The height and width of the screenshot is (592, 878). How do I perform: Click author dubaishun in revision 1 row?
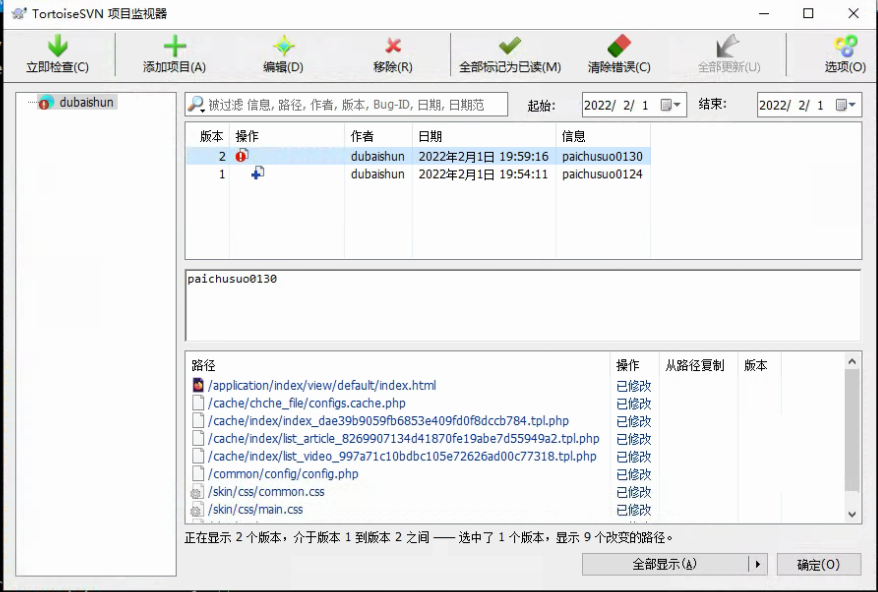[x=378, y=174]
